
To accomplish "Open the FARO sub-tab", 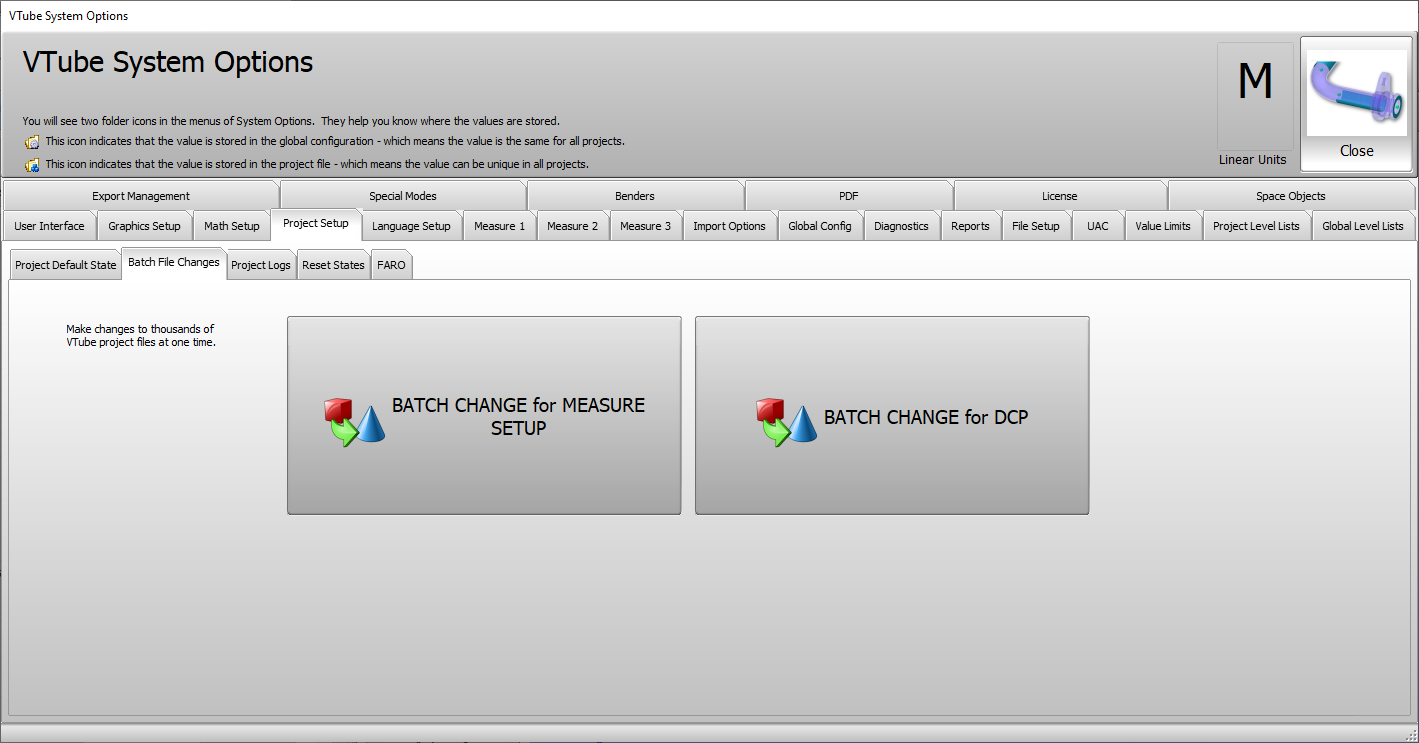I will tap(391, 266).
